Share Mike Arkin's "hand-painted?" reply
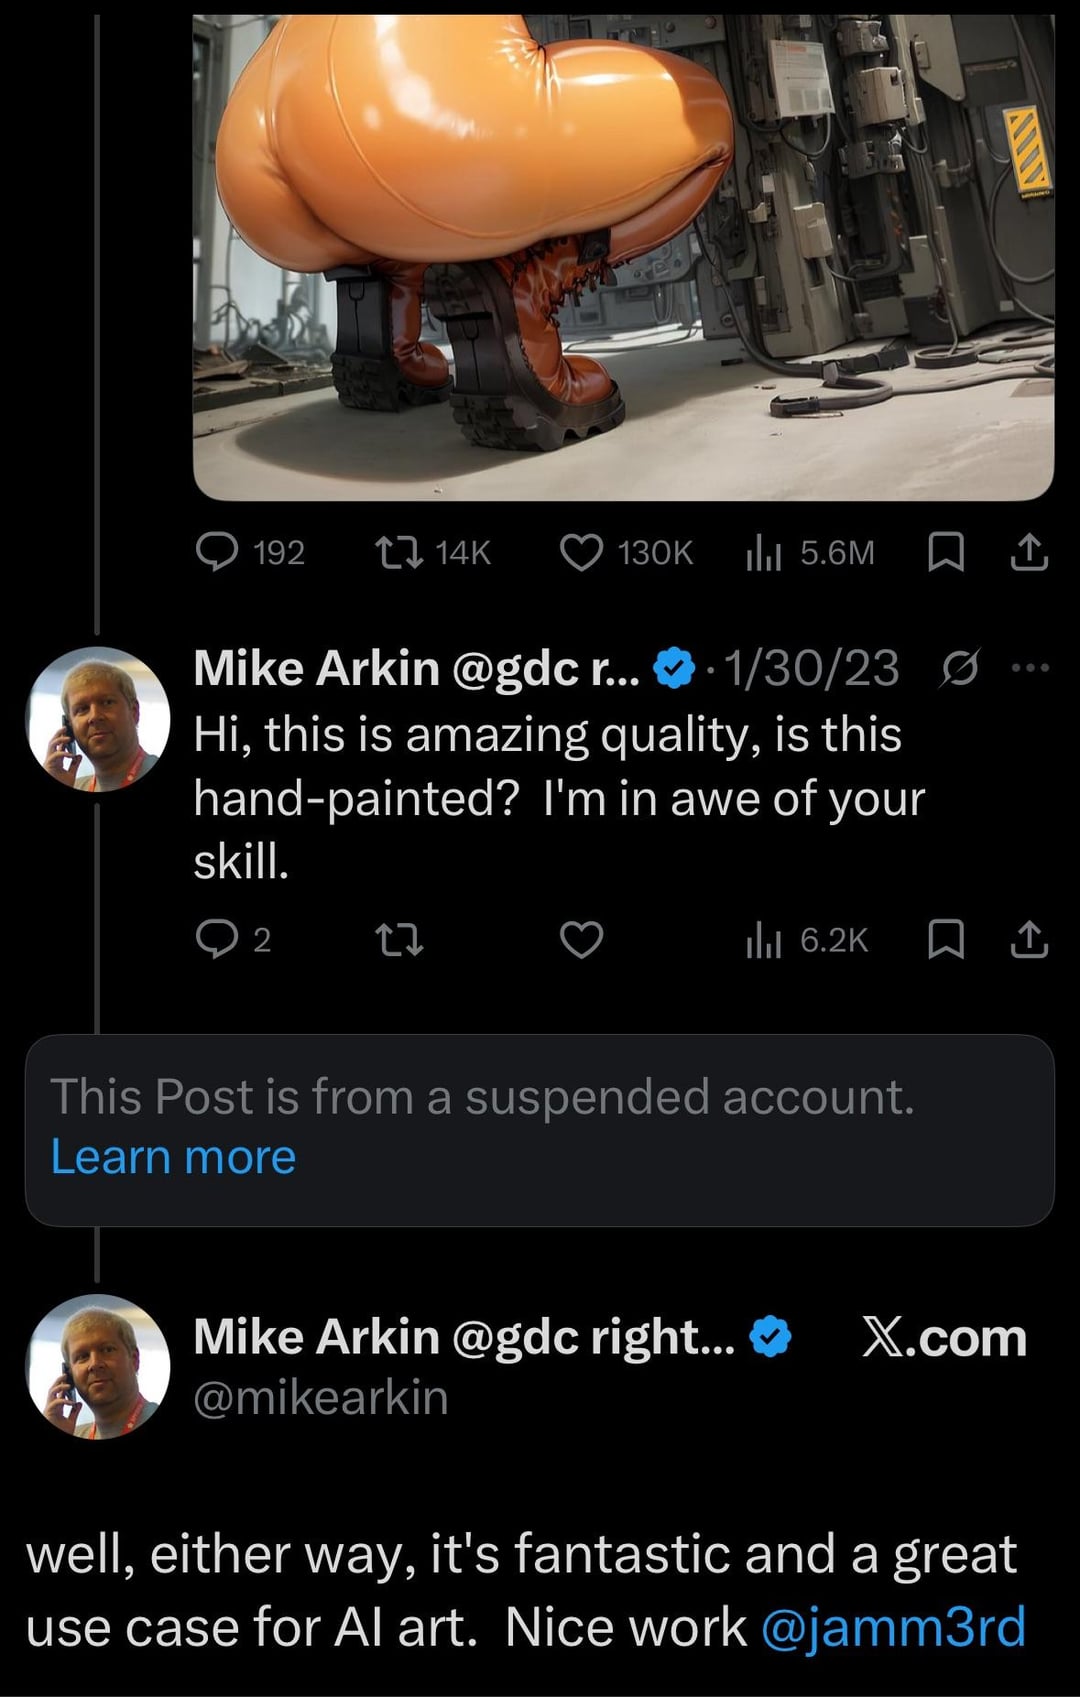The image size is (1080, 1697). click(x=1029, y=940)
